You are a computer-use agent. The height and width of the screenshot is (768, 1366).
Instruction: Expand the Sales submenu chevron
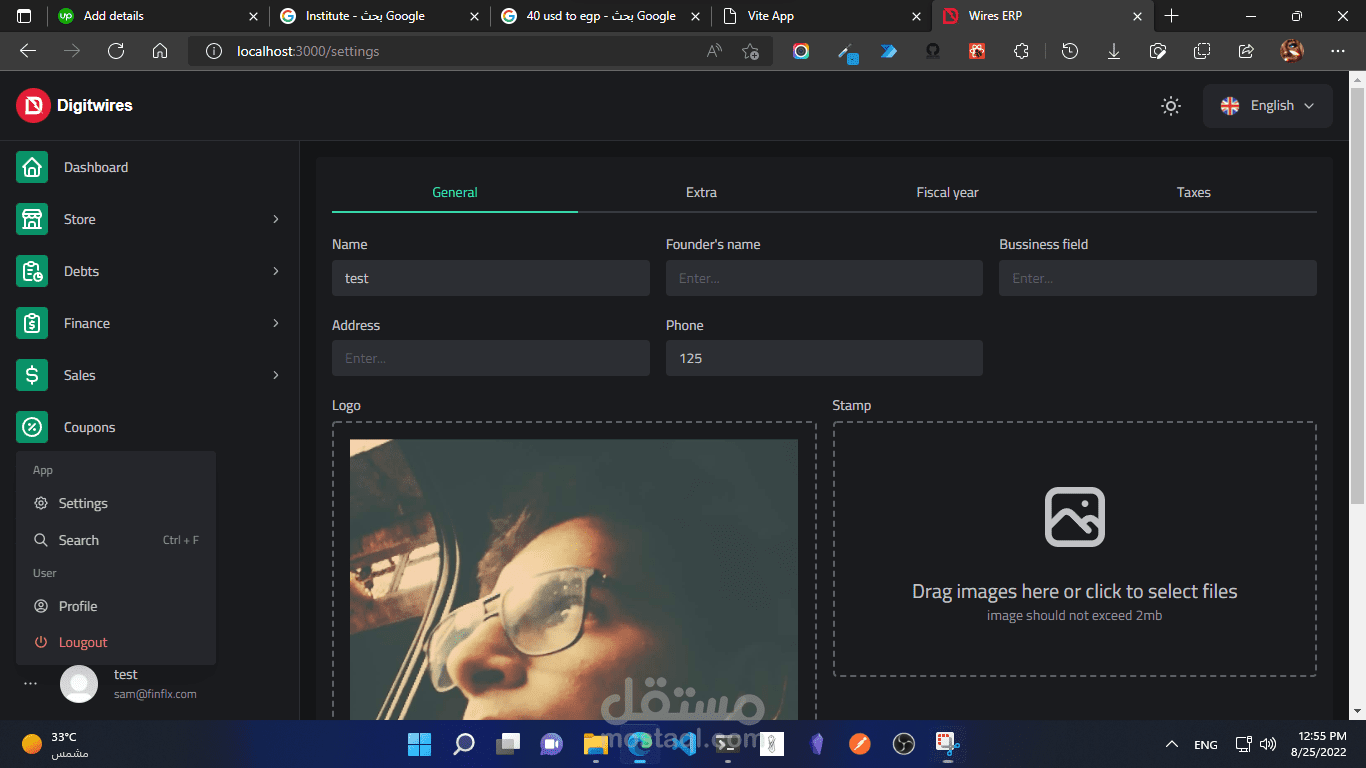pyautogui.click(x=276, y=375)
